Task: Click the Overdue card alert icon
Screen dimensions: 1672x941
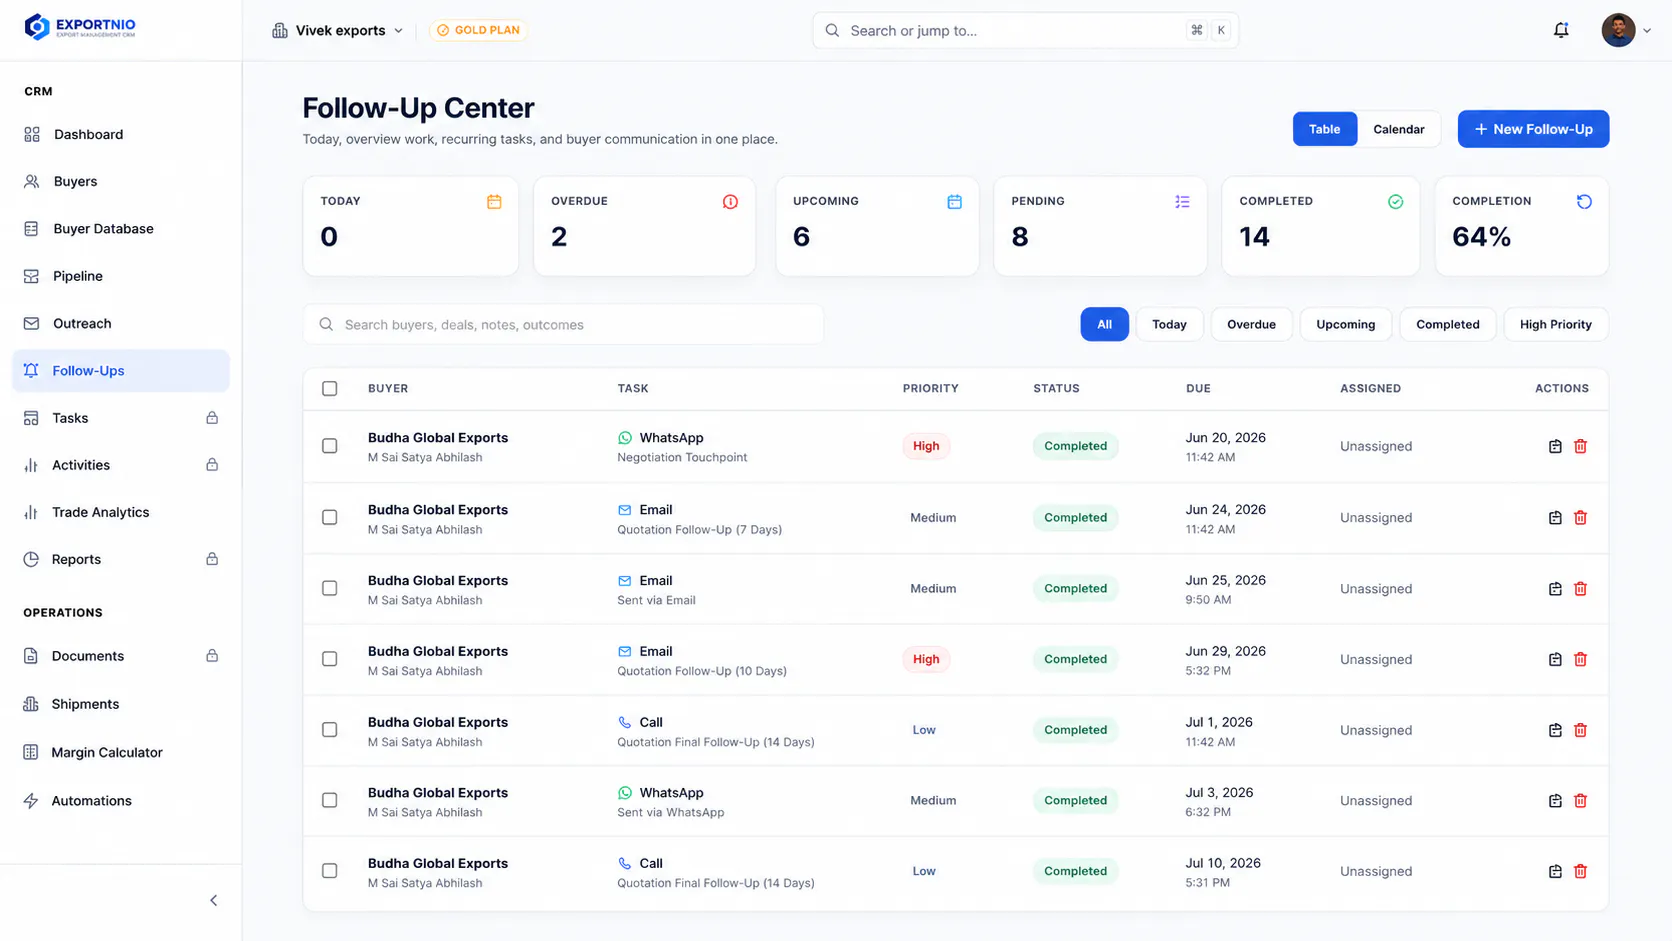Action: pyautogui.click(x=730, y=202)
